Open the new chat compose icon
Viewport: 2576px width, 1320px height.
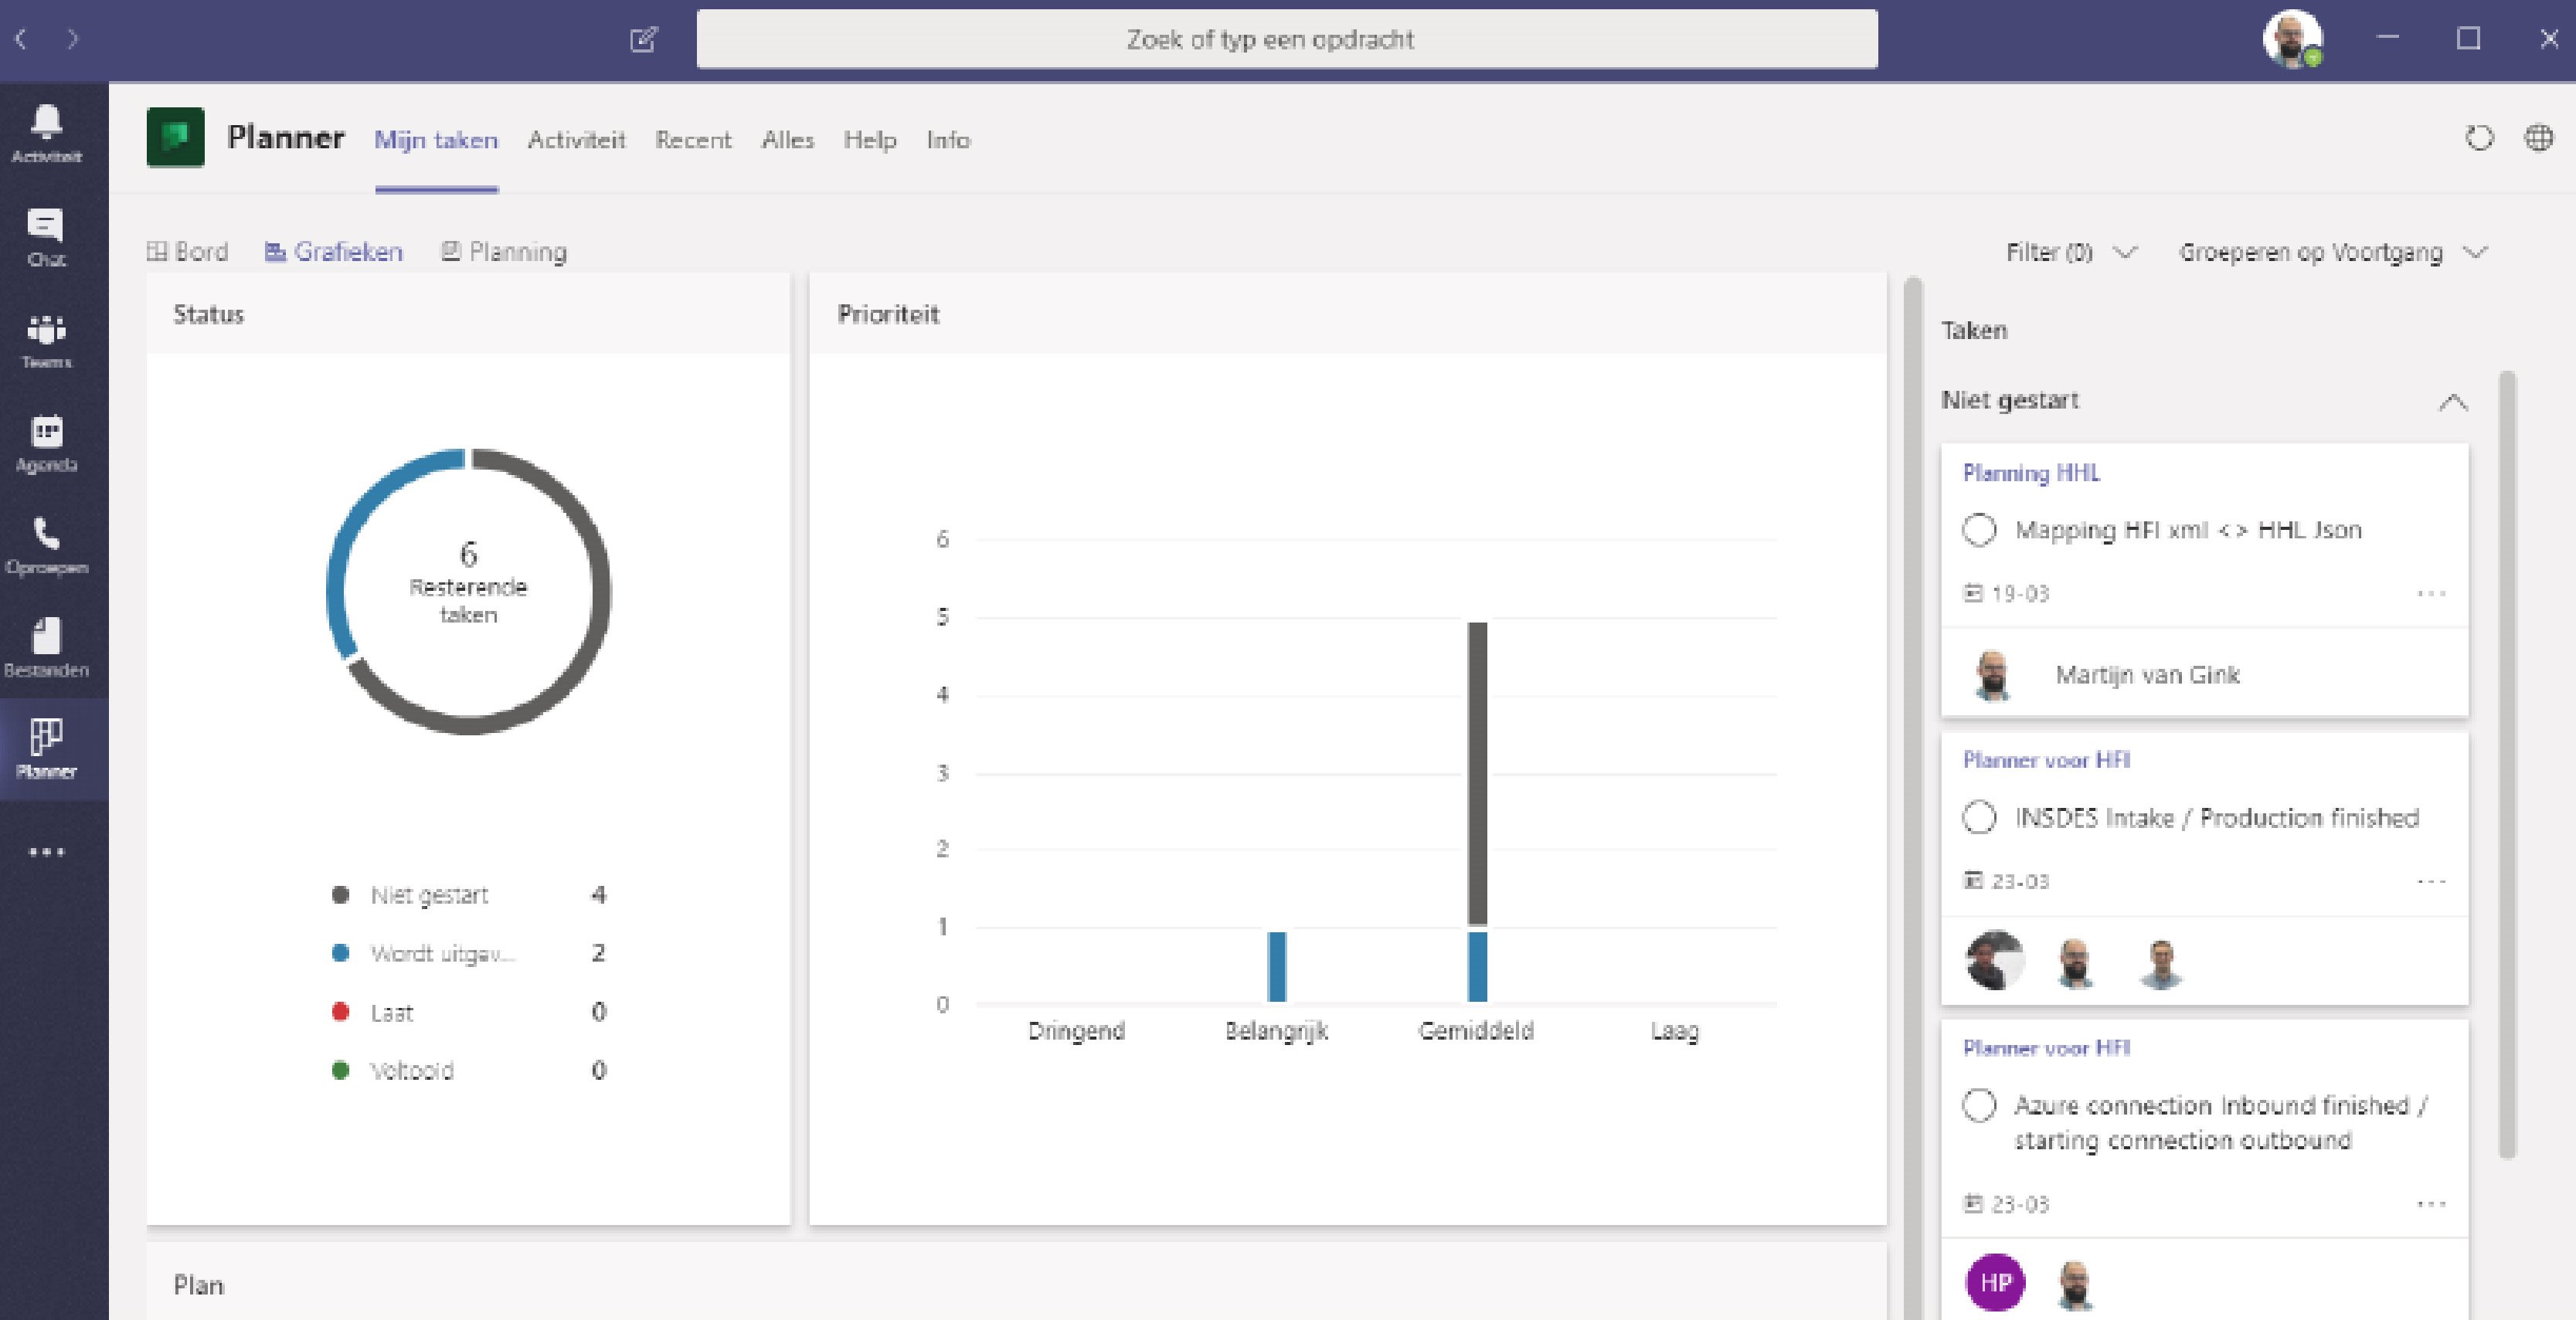pos(646,40)
